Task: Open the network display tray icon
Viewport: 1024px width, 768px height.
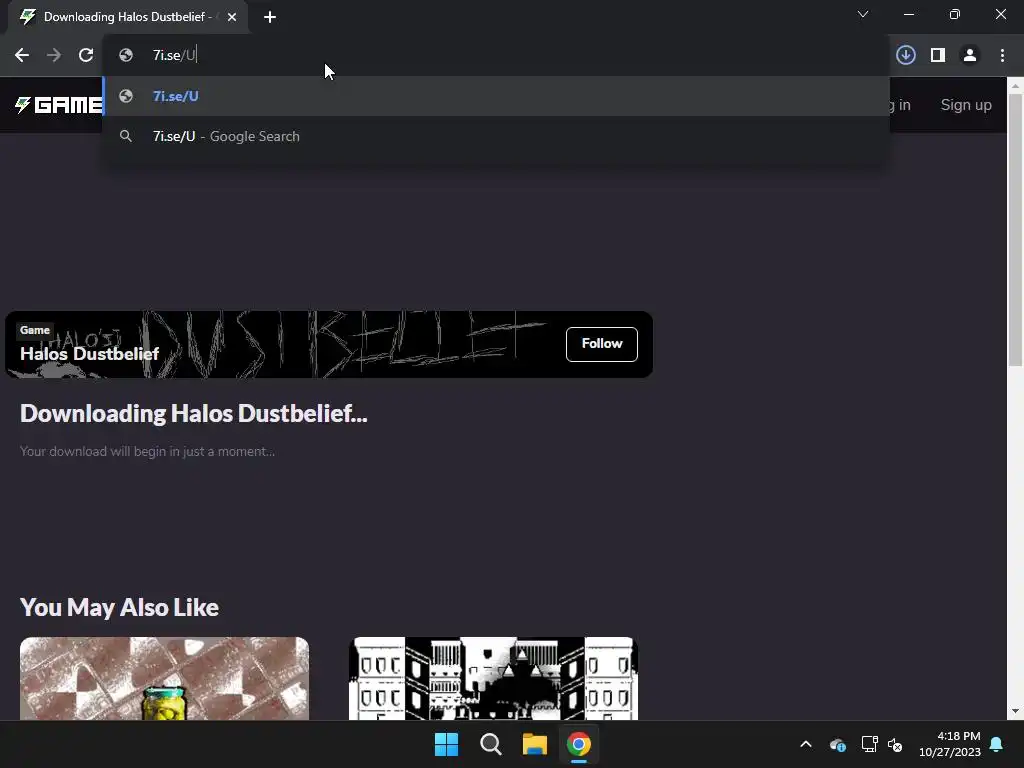Action: coord(869,744)
